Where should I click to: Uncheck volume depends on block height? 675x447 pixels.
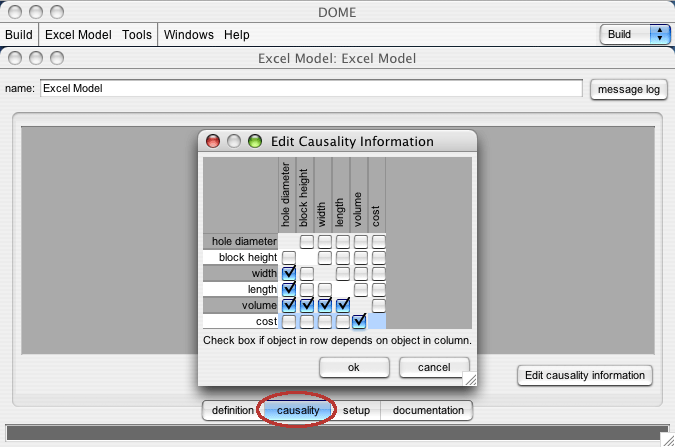[307, 305]
